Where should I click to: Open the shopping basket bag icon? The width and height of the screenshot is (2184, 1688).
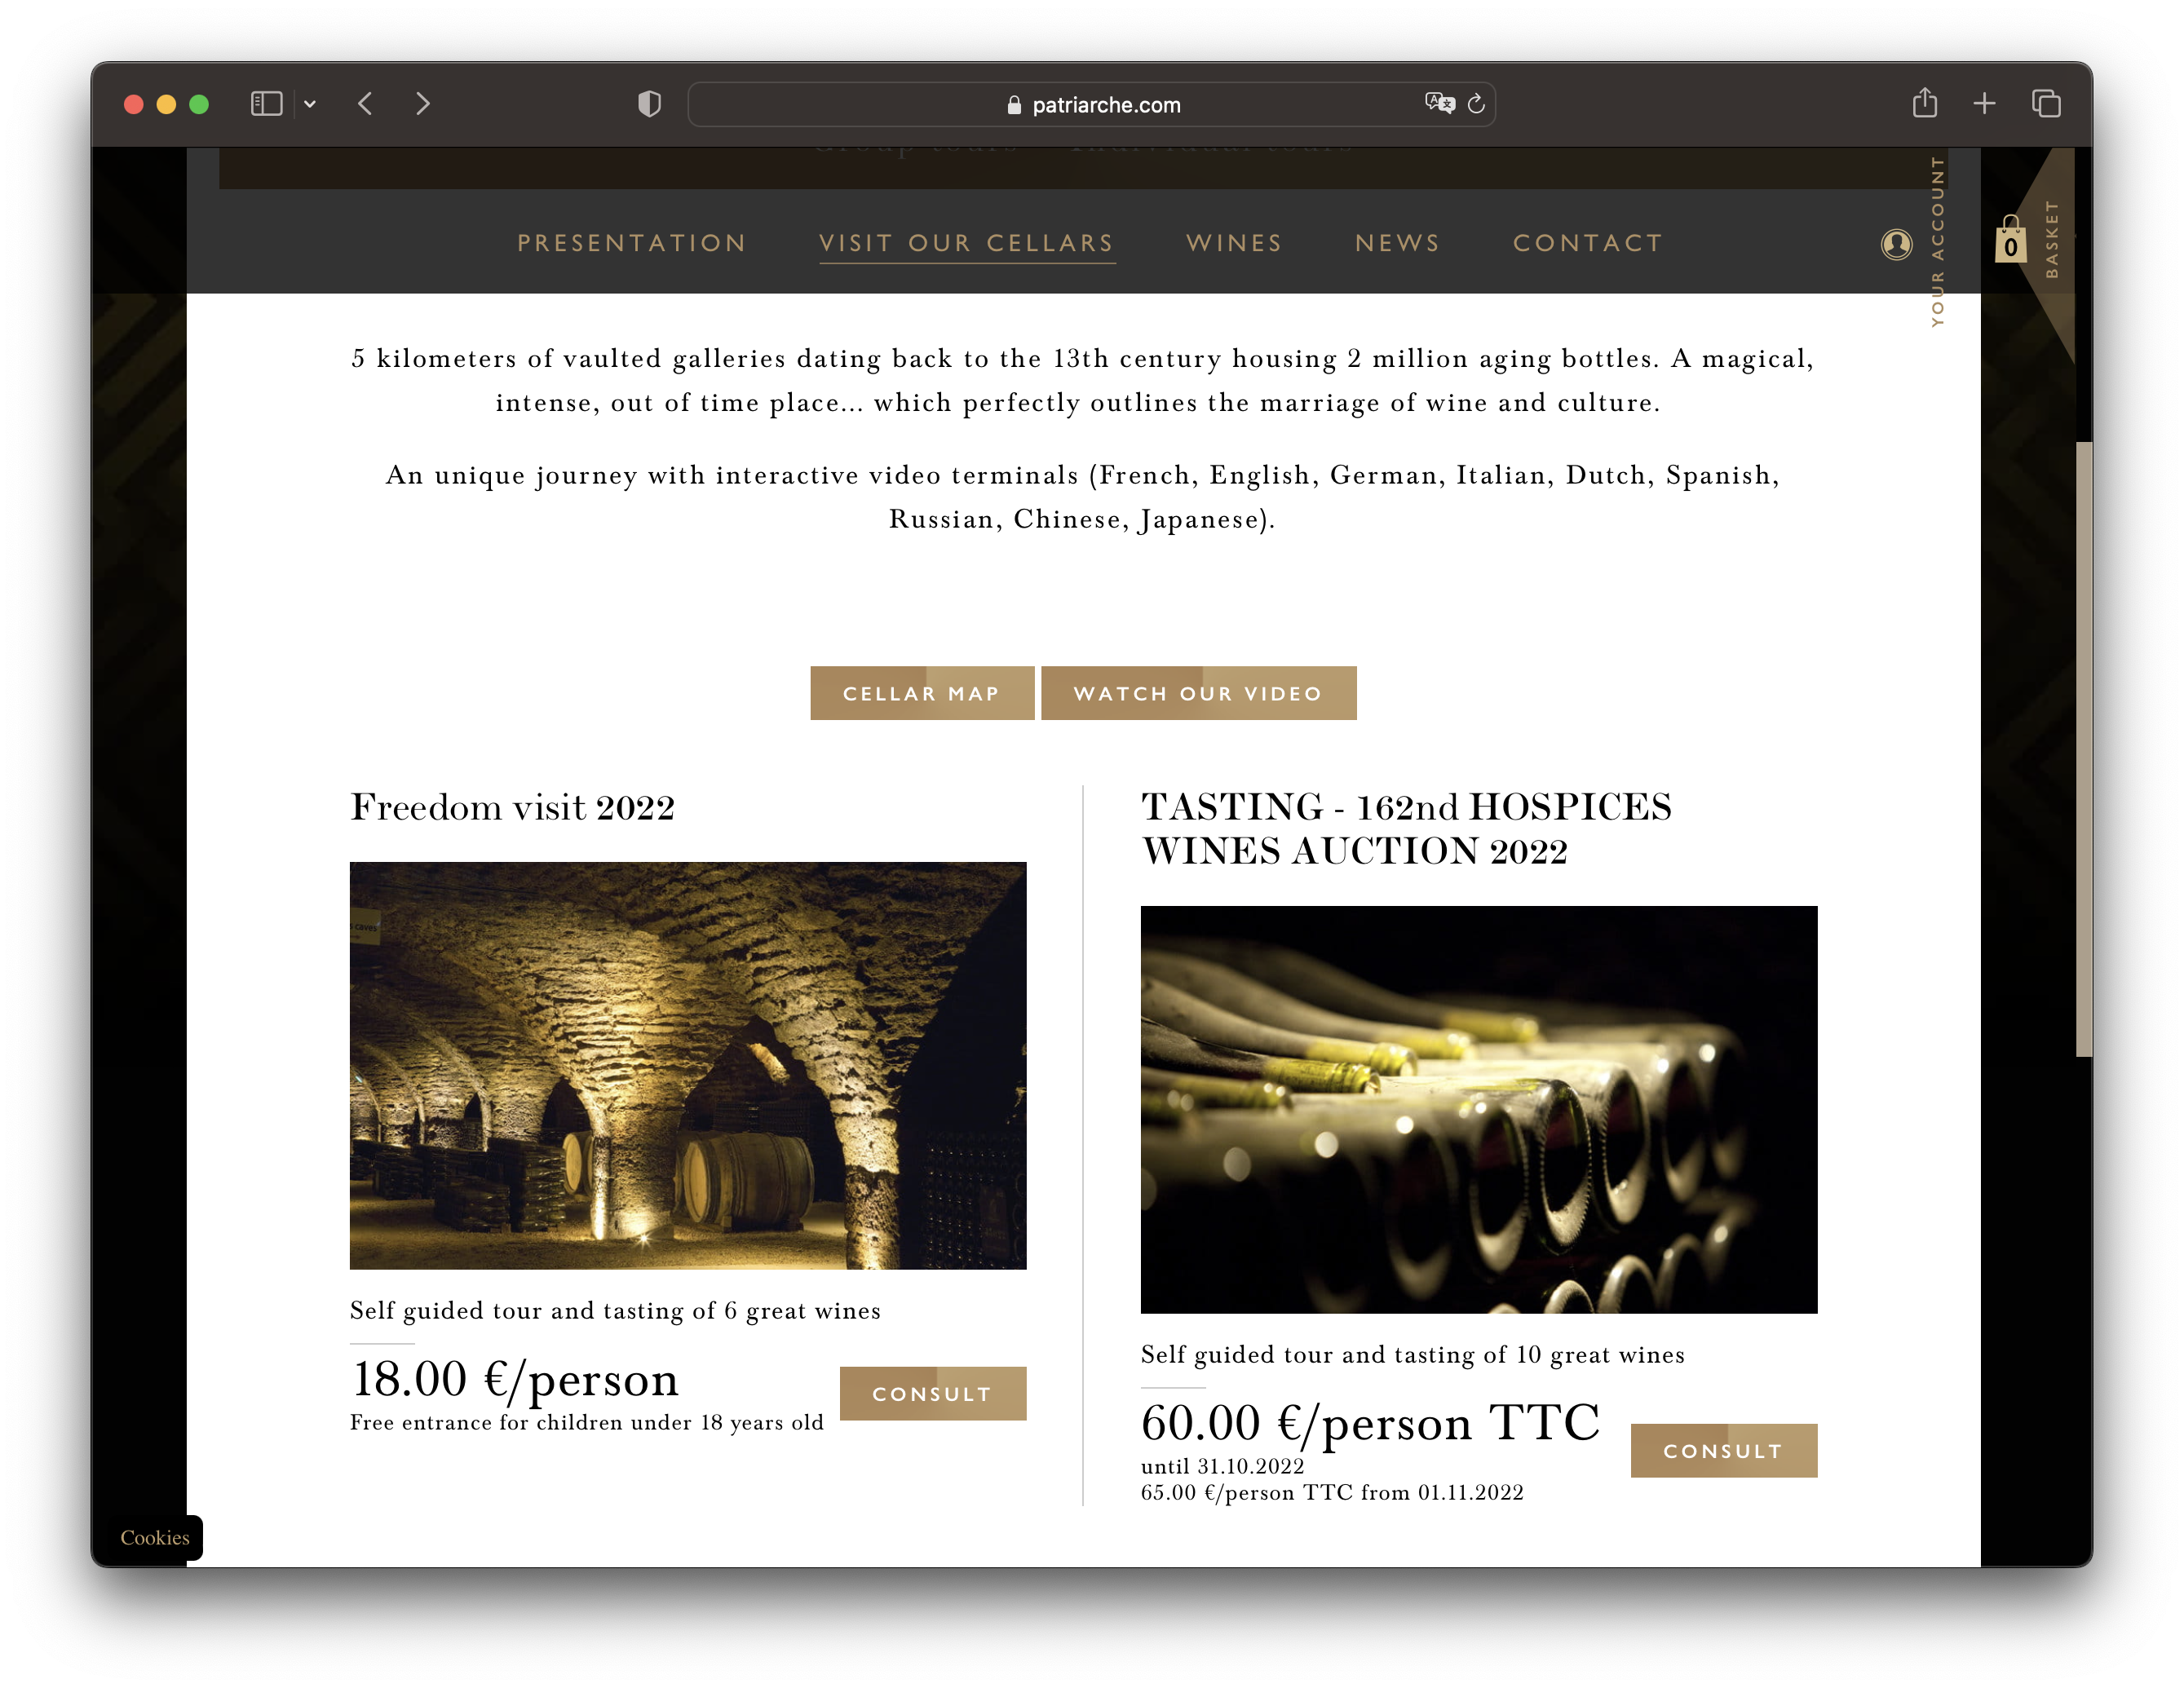[x=2010, y=241]
